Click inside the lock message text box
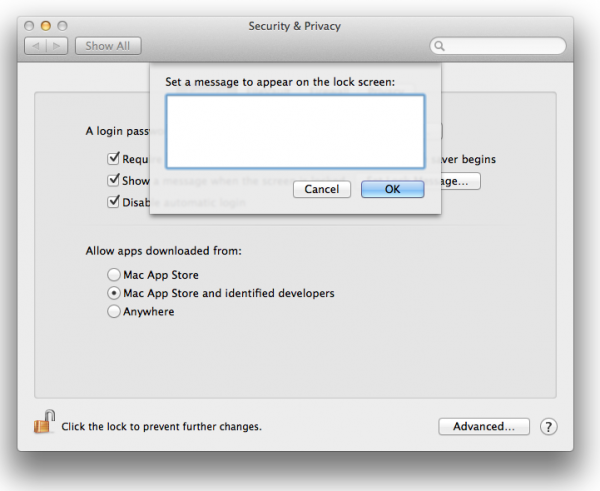 (295, 132)
